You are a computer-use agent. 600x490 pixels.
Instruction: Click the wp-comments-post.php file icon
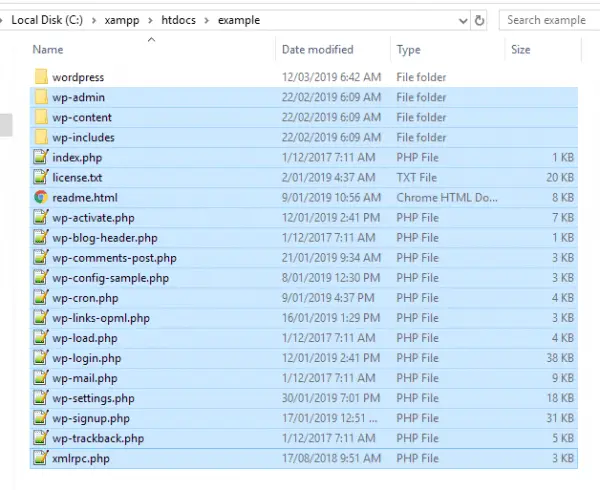(x=41, y=258)
